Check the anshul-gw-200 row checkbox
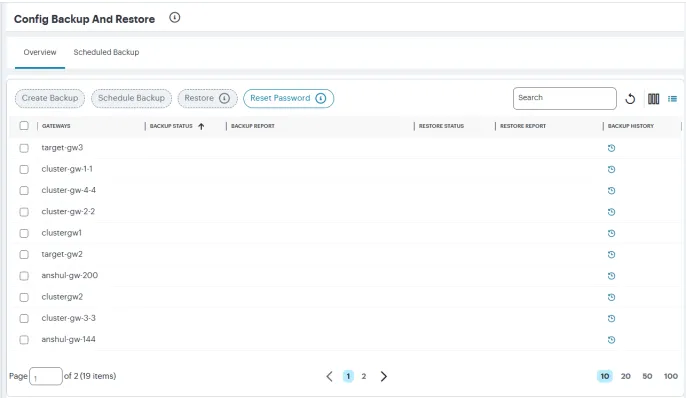The height and width of the screenshot is (398, 686). (x=24, y=276)
